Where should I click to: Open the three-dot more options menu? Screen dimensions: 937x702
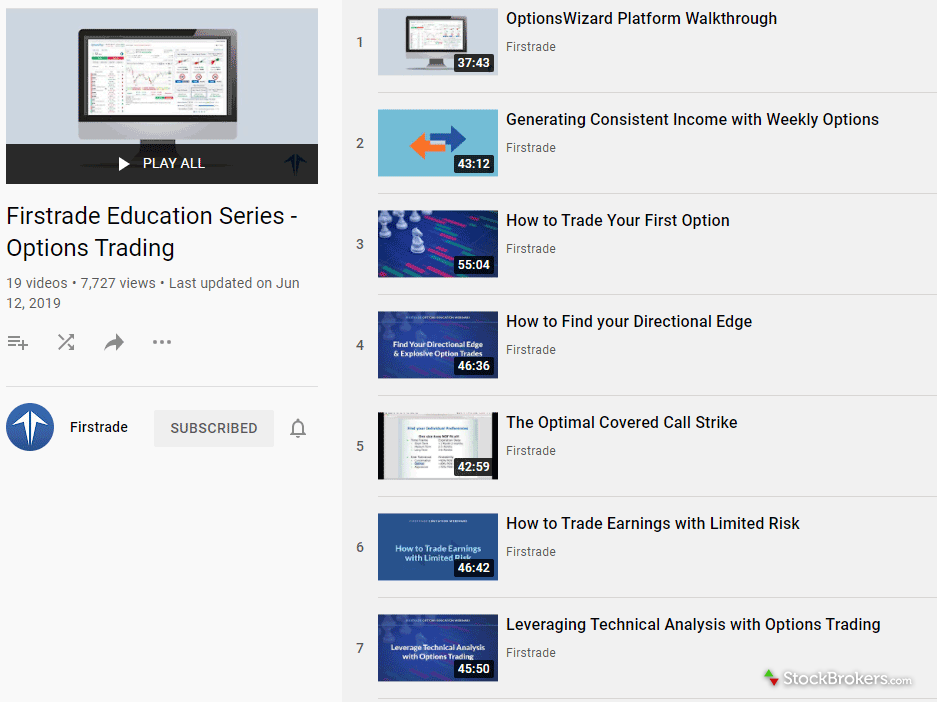(162, 343)
